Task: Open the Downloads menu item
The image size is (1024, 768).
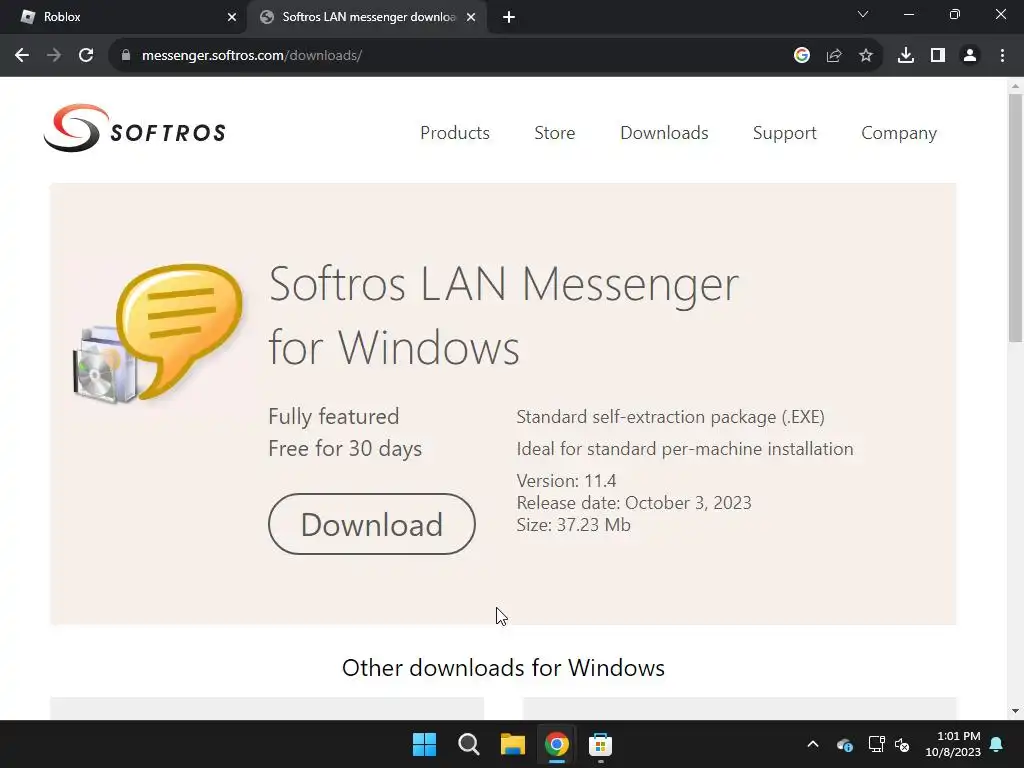Action: tap(664, 133)
